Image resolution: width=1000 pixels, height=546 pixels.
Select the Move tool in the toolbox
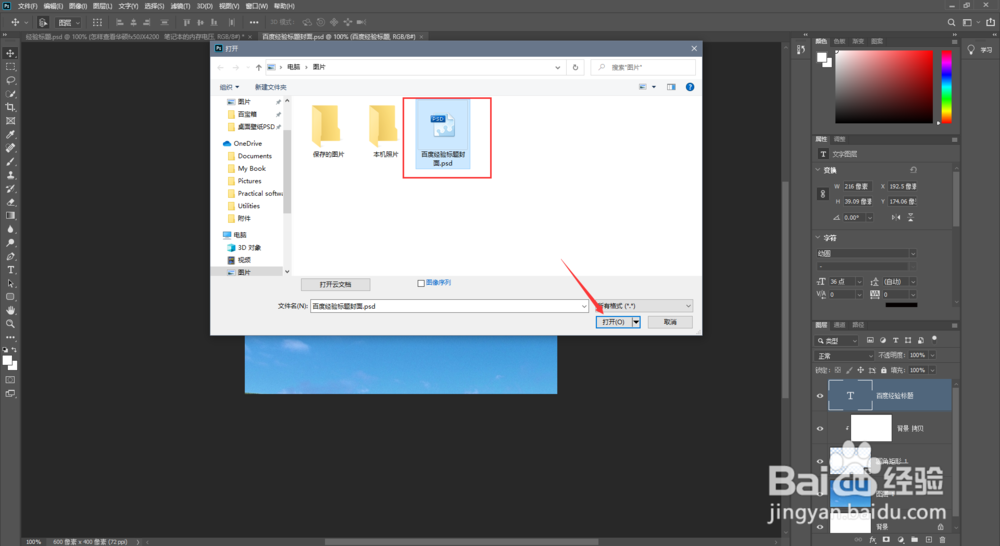click(10, 53)
